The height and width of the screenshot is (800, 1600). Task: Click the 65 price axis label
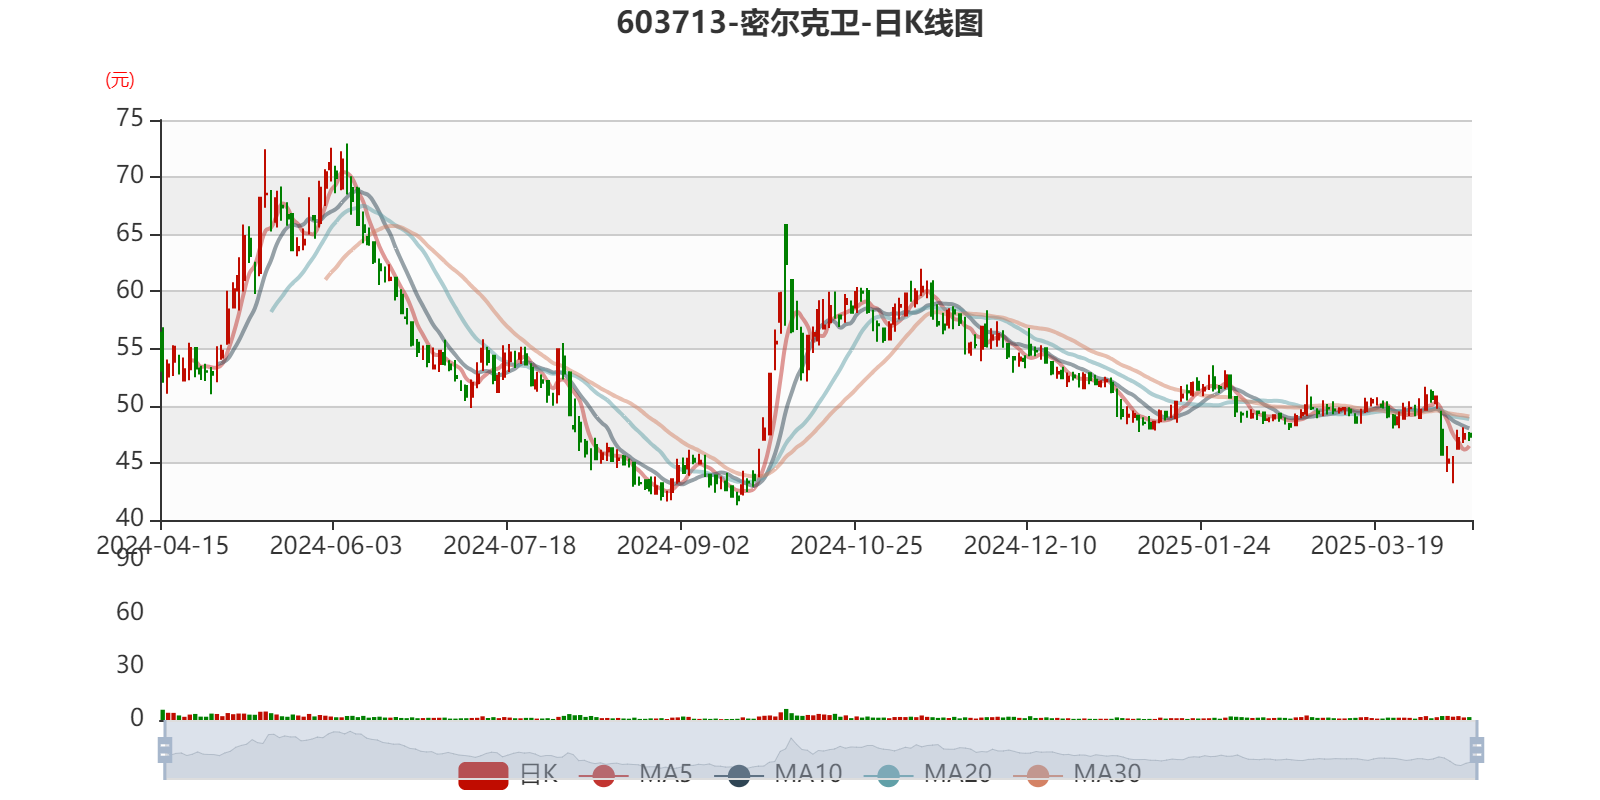point(130,234)
